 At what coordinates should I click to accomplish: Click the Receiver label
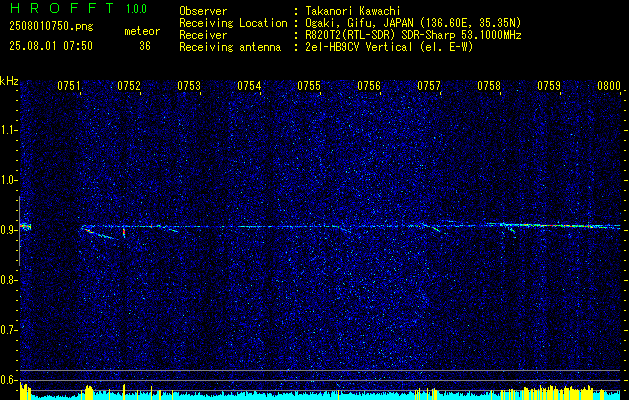coord(203,35)
